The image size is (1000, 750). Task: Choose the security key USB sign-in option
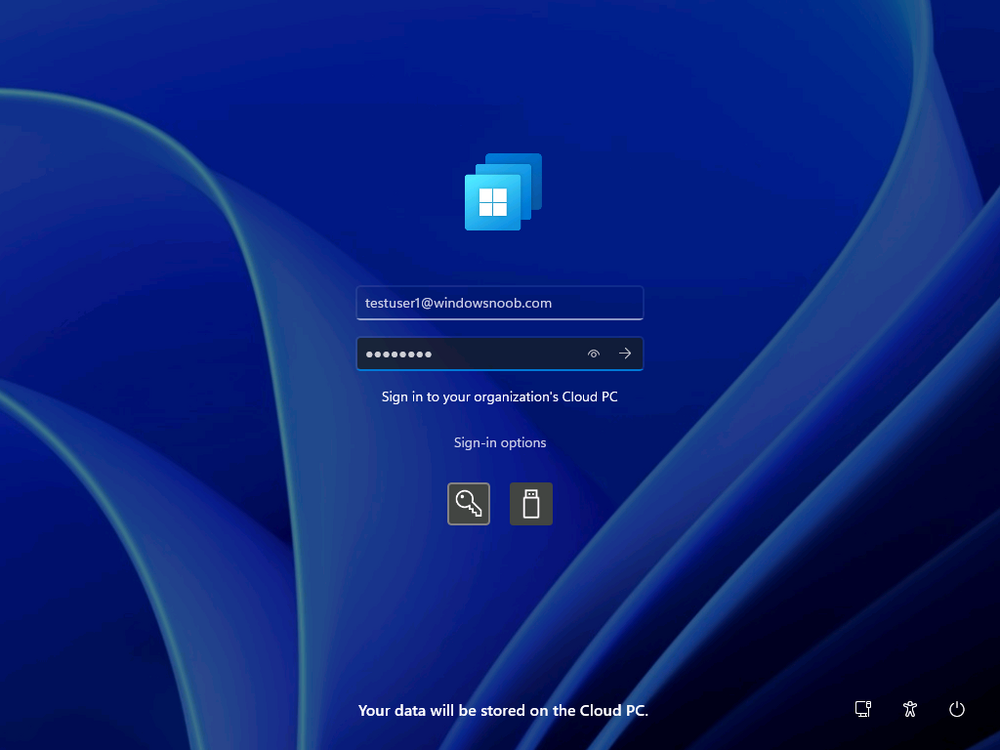tap(531, 504)
